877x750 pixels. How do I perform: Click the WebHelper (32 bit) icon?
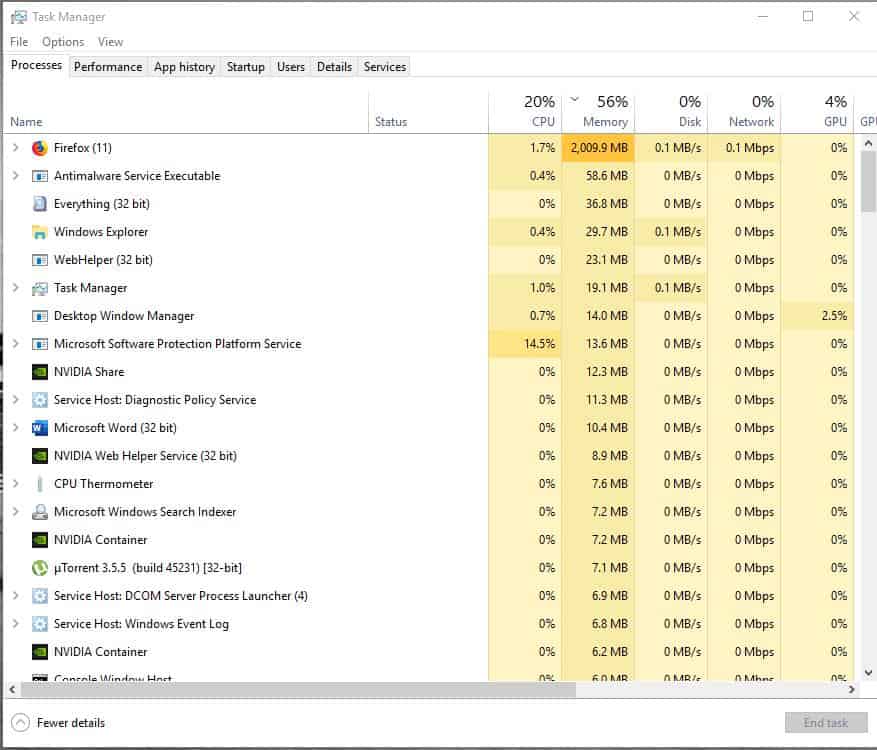point(40,260)
